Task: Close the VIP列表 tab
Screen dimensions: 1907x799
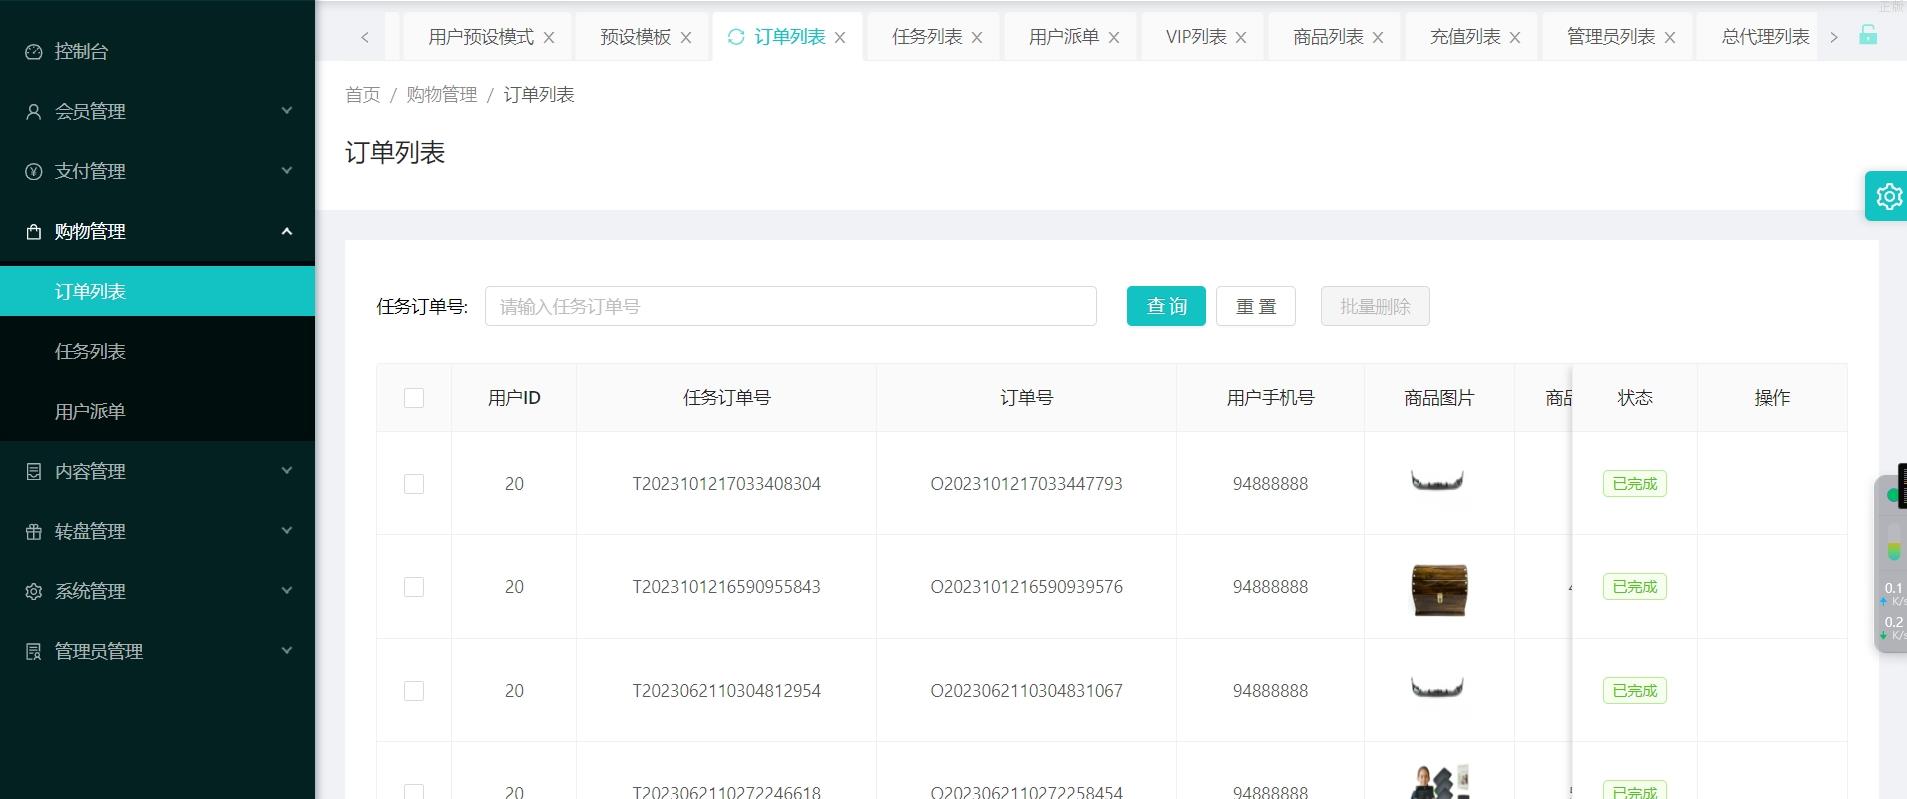Action: coord(1241,38)
